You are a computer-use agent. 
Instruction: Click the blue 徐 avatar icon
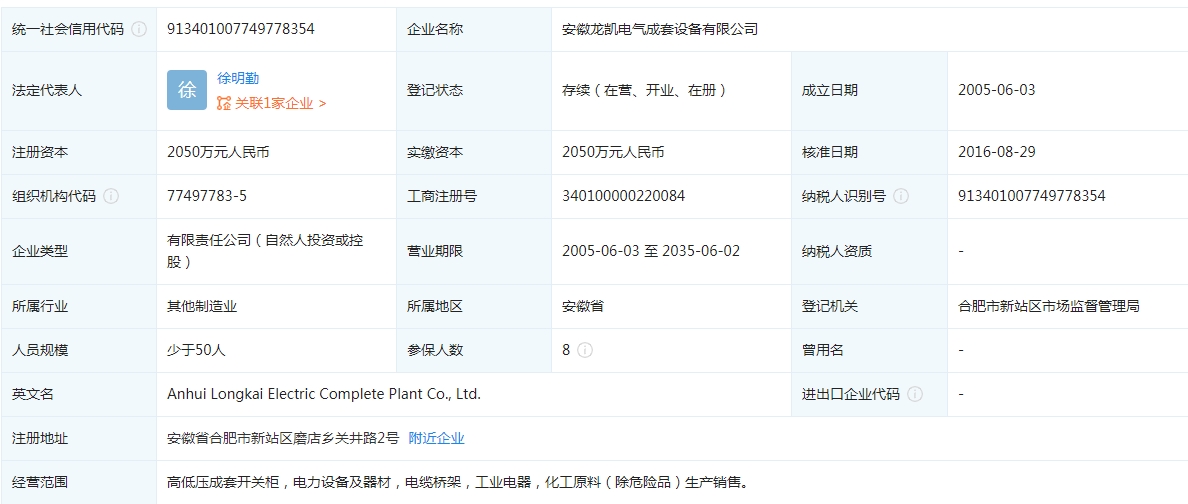point(187,90)
